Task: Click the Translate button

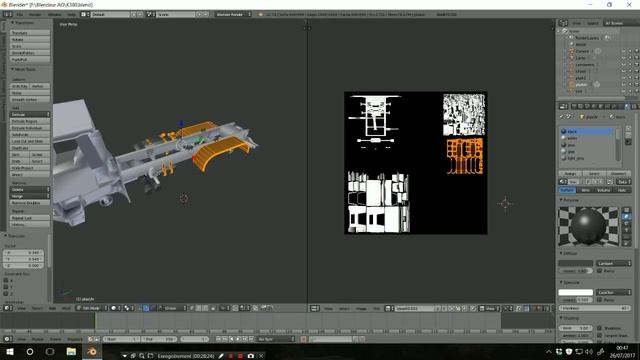Action: click(x=30, y=33)
